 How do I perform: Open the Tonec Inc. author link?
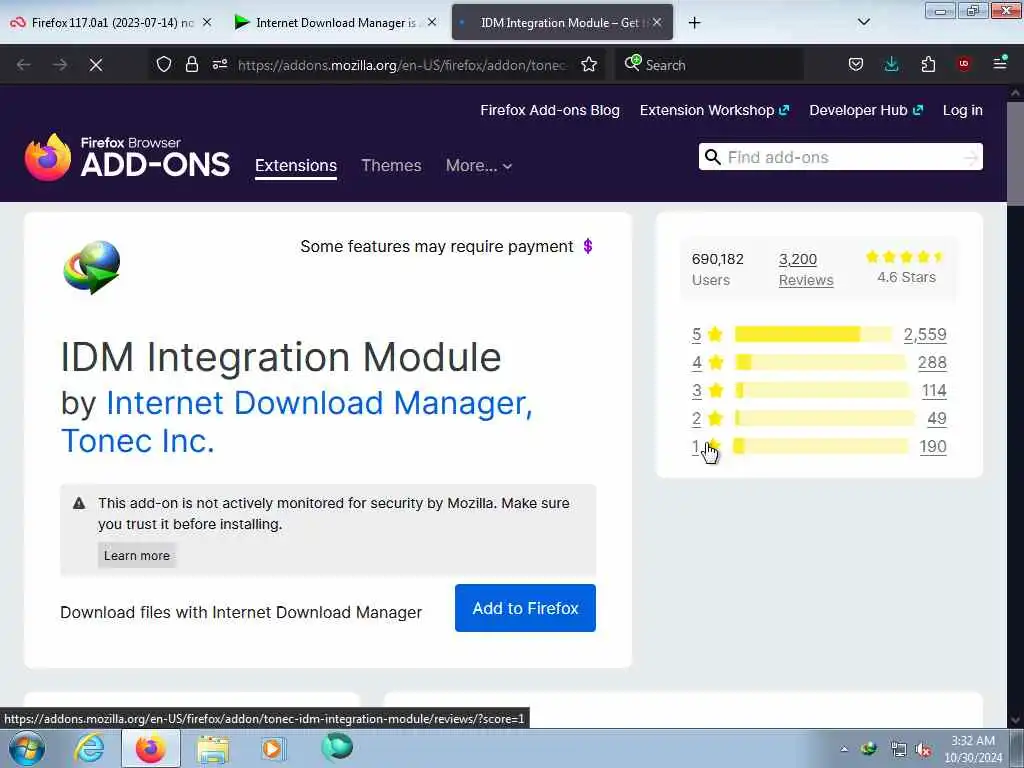pos(138,441)
